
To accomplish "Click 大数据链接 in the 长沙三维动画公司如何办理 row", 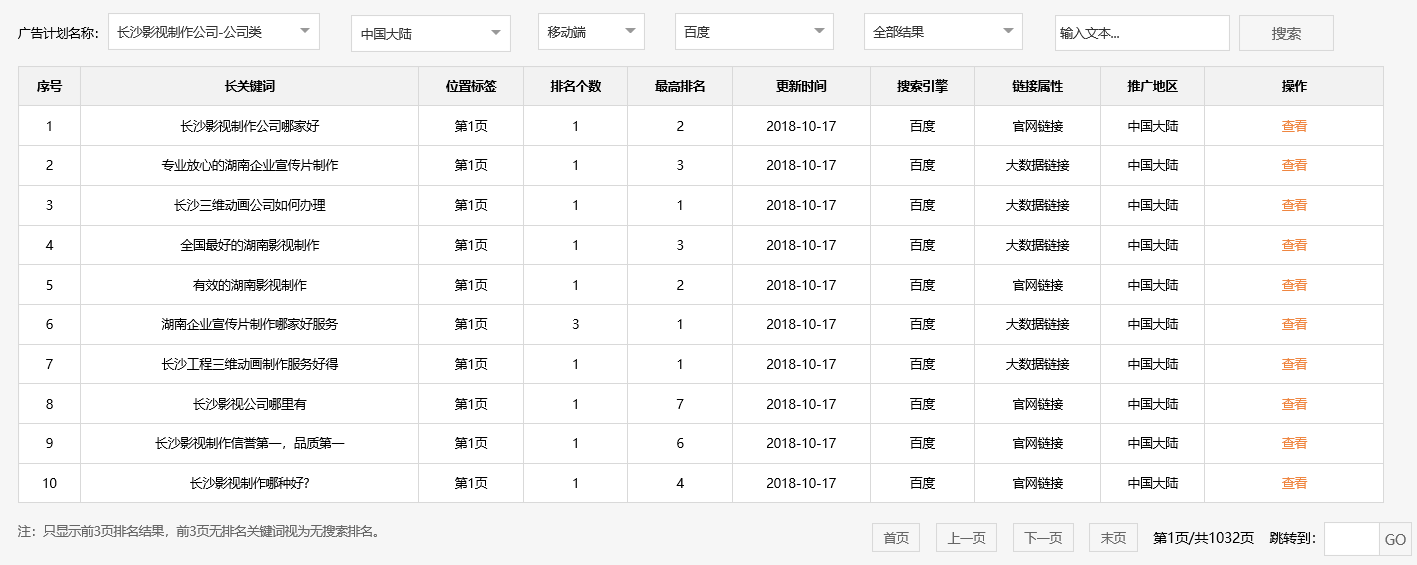I will (x=1037, y=205).
